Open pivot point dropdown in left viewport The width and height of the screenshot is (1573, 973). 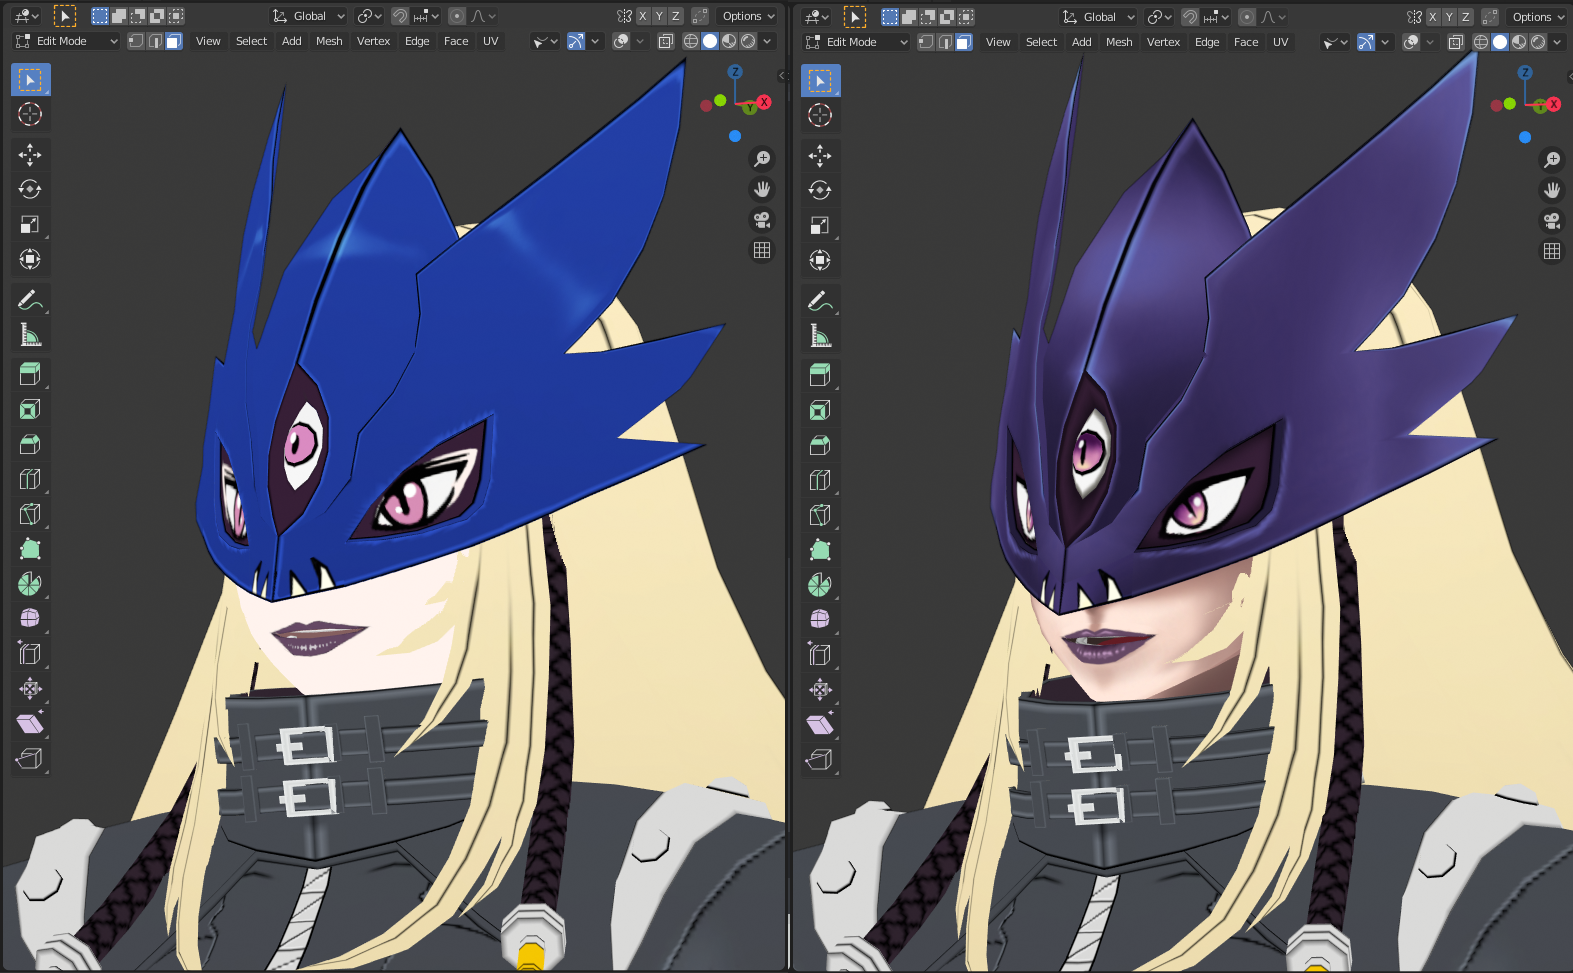[369, 16]
